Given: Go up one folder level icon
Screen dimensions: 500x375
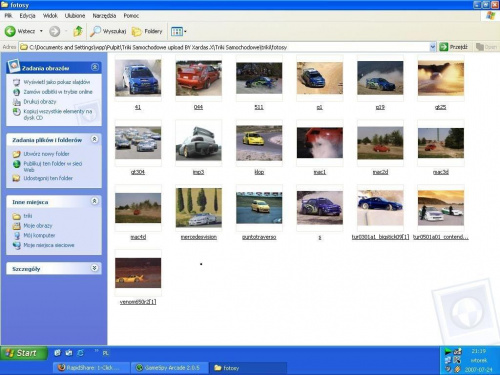Looking at the screenshot, I should tap(78, 31).
